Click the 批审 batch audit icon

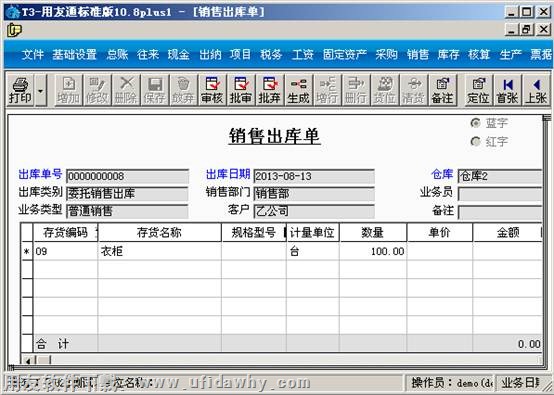click(x=241, y=90)
